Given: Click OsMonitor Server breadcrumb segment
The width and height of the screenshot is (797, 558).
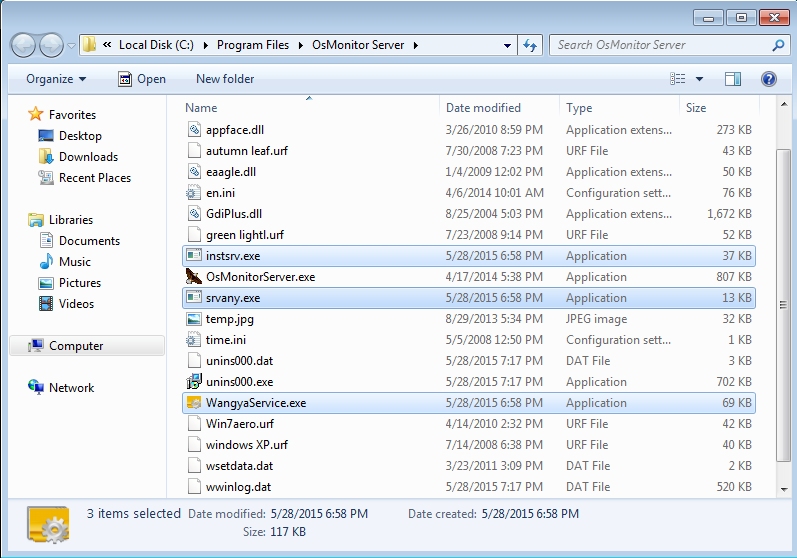Looking at the screenshot, I should (x=358, y=45).
